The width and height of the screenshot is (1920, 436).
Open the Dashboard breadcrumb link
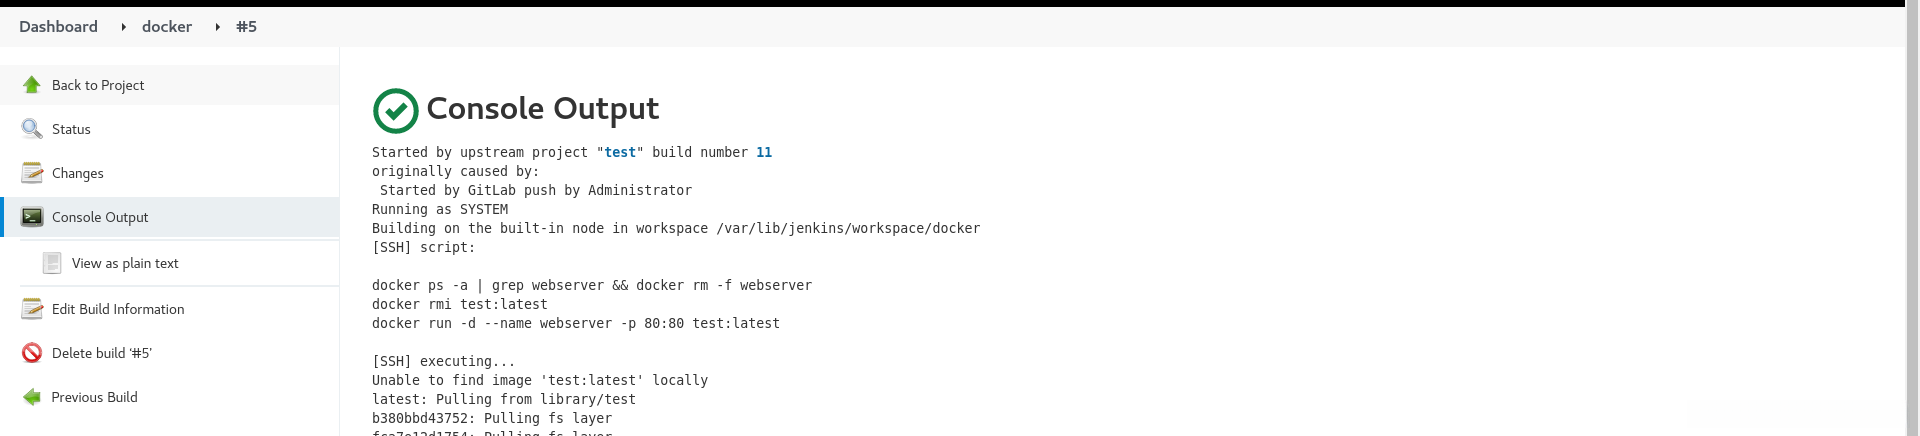[58, 27]
